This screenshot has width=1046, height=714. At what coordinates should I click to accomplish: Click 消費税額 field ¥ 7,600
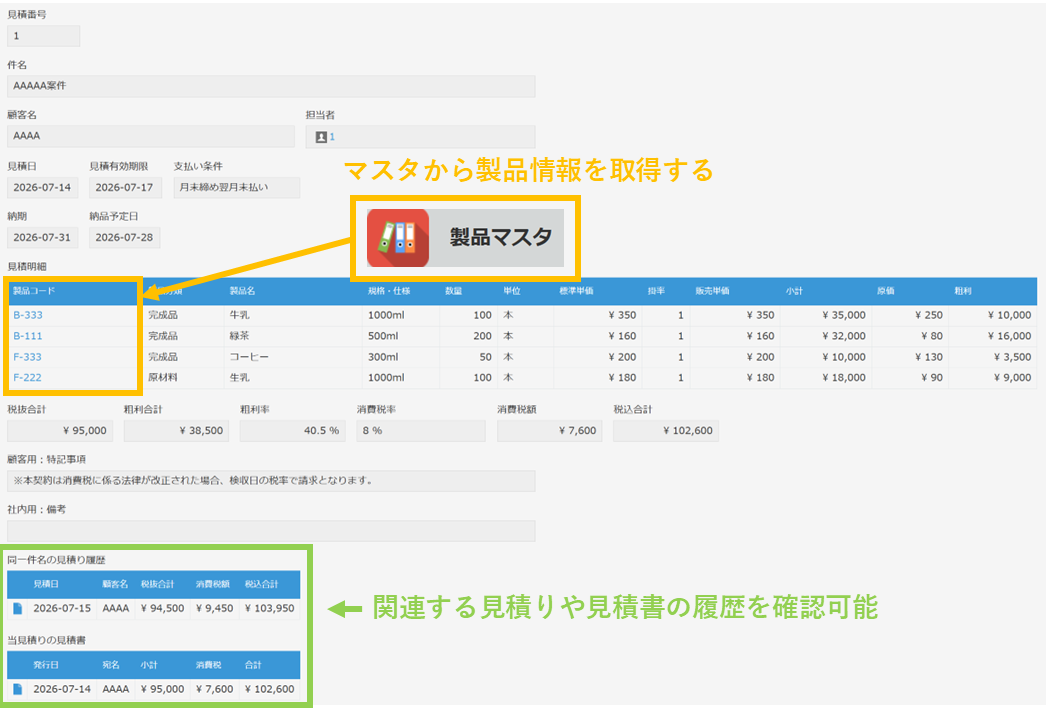click(550, 431)
